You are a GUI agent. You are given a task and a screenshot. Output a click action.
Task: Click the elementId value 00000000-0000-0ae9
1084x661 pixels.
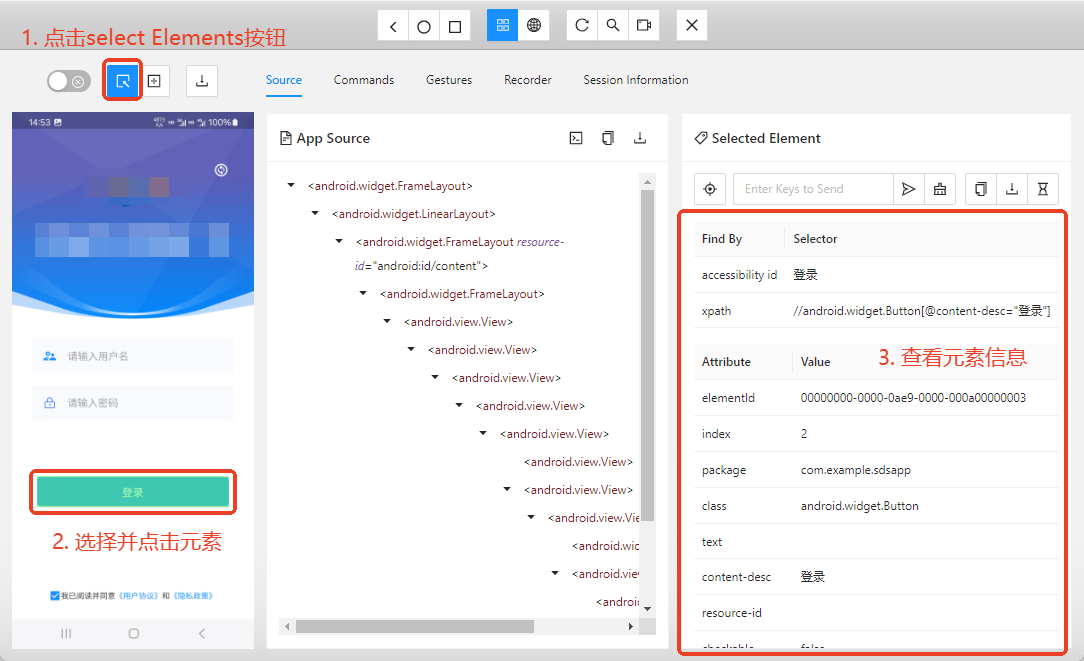pos(913,398)
